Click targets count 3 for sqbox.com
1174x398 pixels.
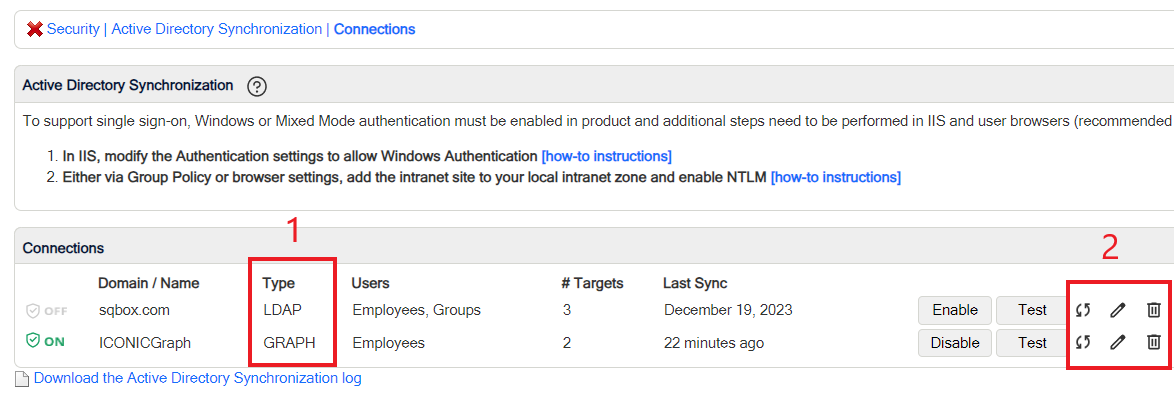(x=568, y=310)
